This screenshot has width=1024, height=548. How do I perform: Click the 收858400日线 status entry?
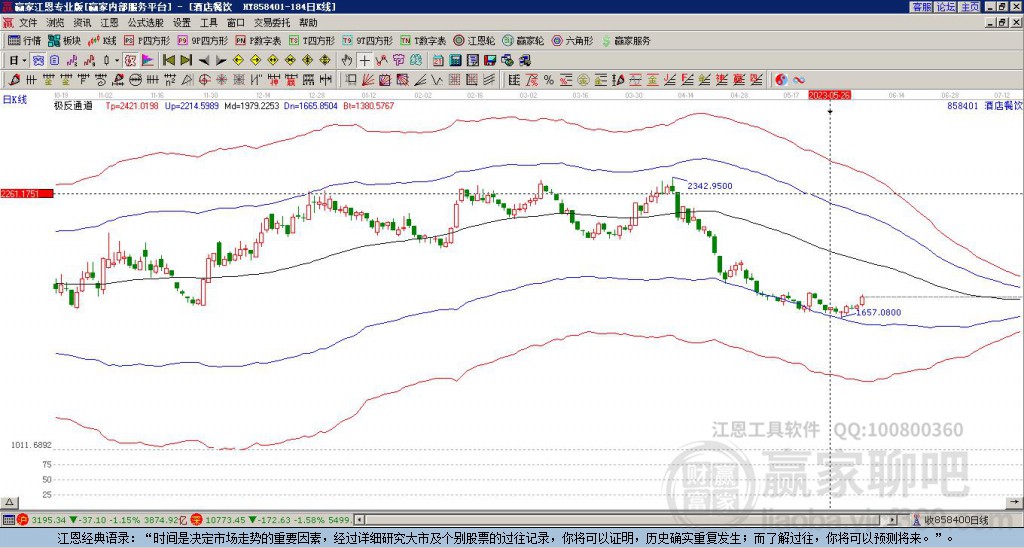[956, 520]
